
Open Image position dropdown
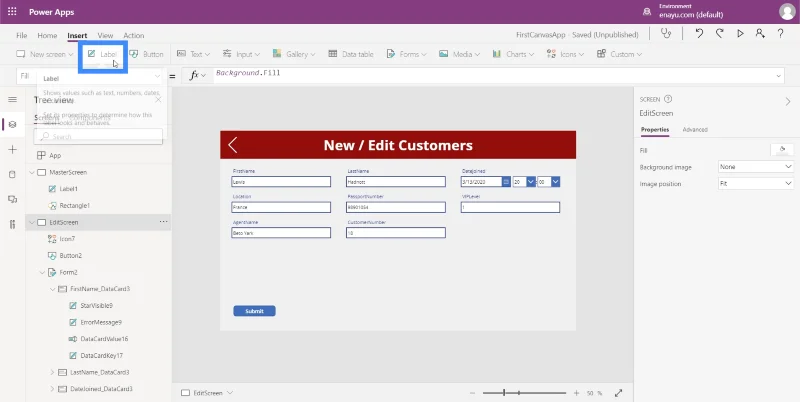(756, 184)
